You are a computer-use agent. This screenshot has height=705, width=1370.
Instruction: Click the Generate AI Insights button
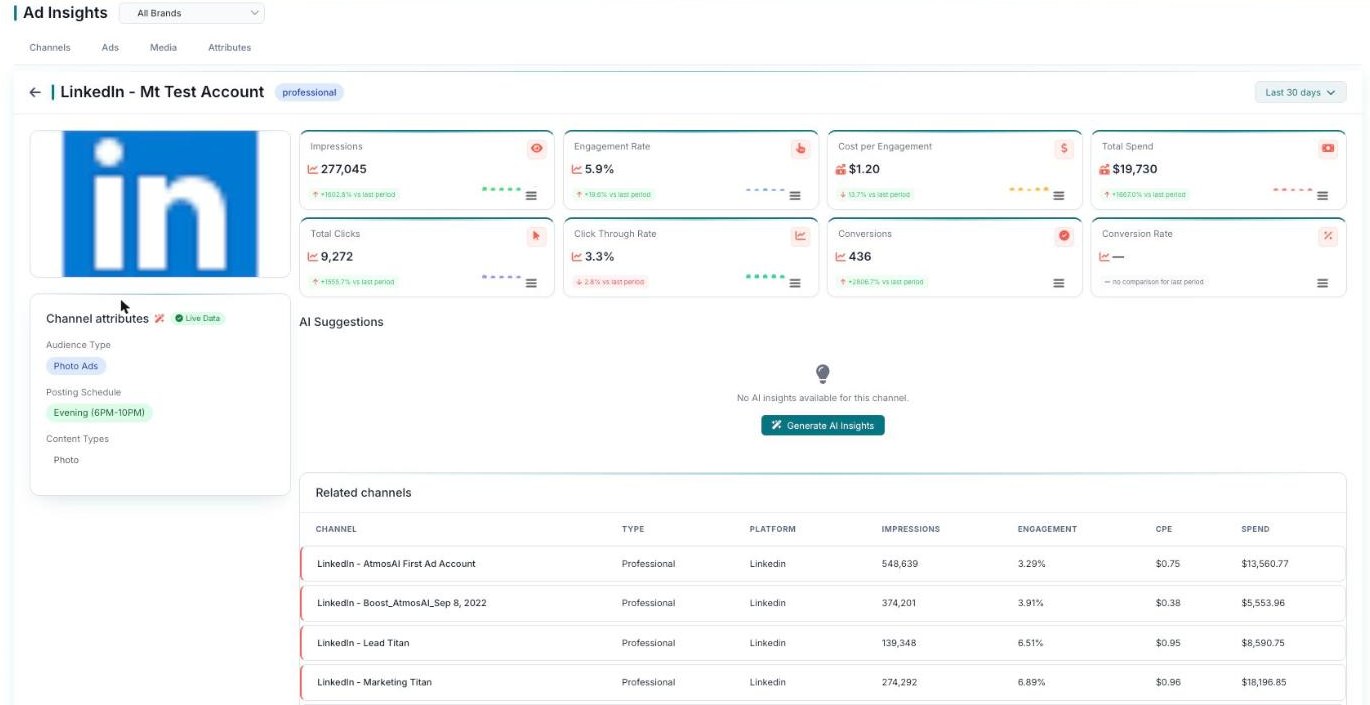pos(823,425)
